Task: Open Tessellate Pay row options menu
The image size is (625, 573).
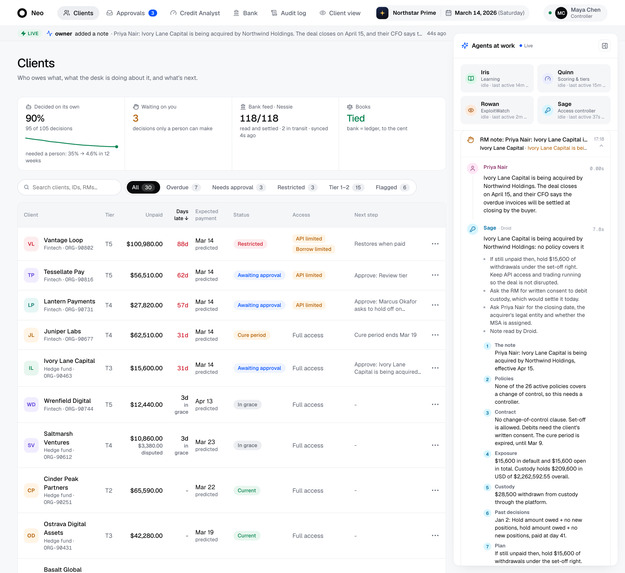Action: 435,275
